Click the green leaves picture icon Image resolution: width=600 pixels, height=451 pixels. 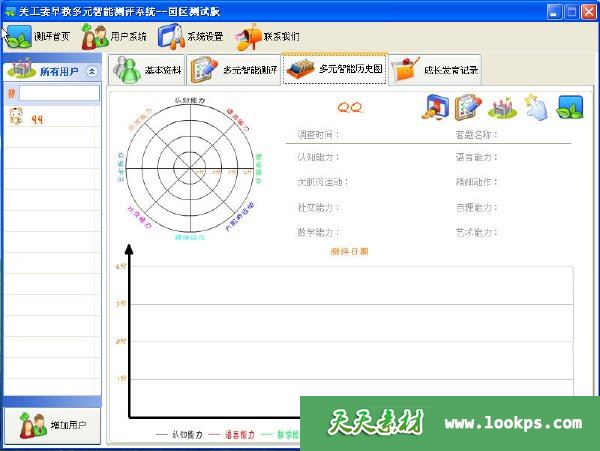(570, 107)
